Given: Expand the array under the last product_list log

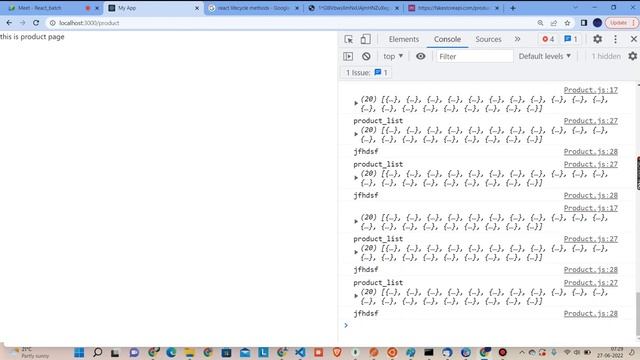Looking at the screenshot, I should 356,296.
